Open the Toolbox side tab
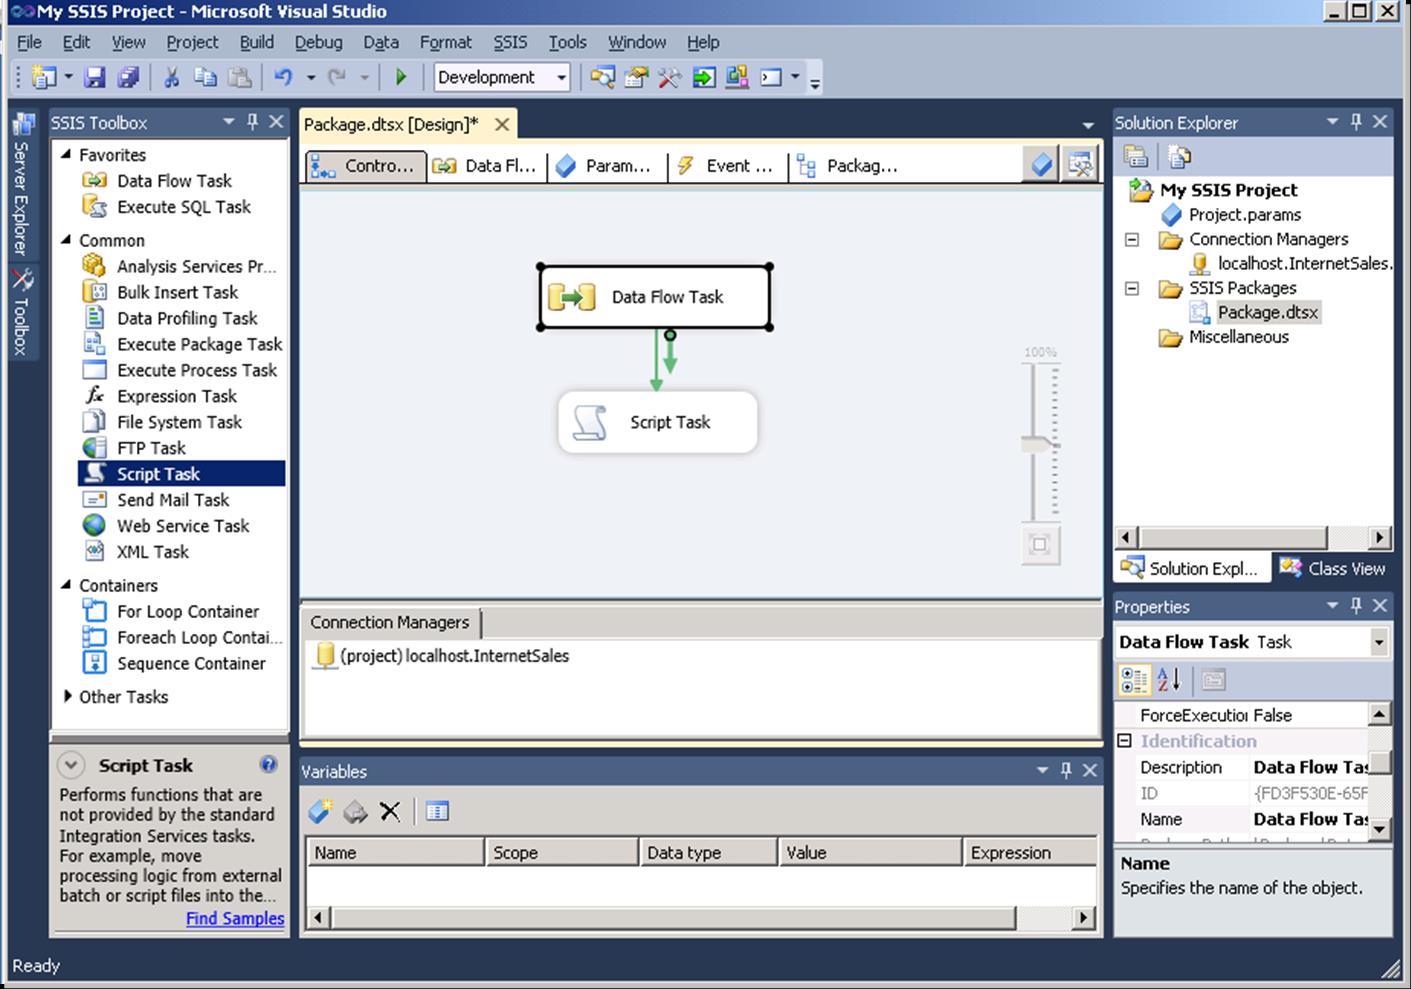Screen dimensions: 1411x989 (21, 313)
